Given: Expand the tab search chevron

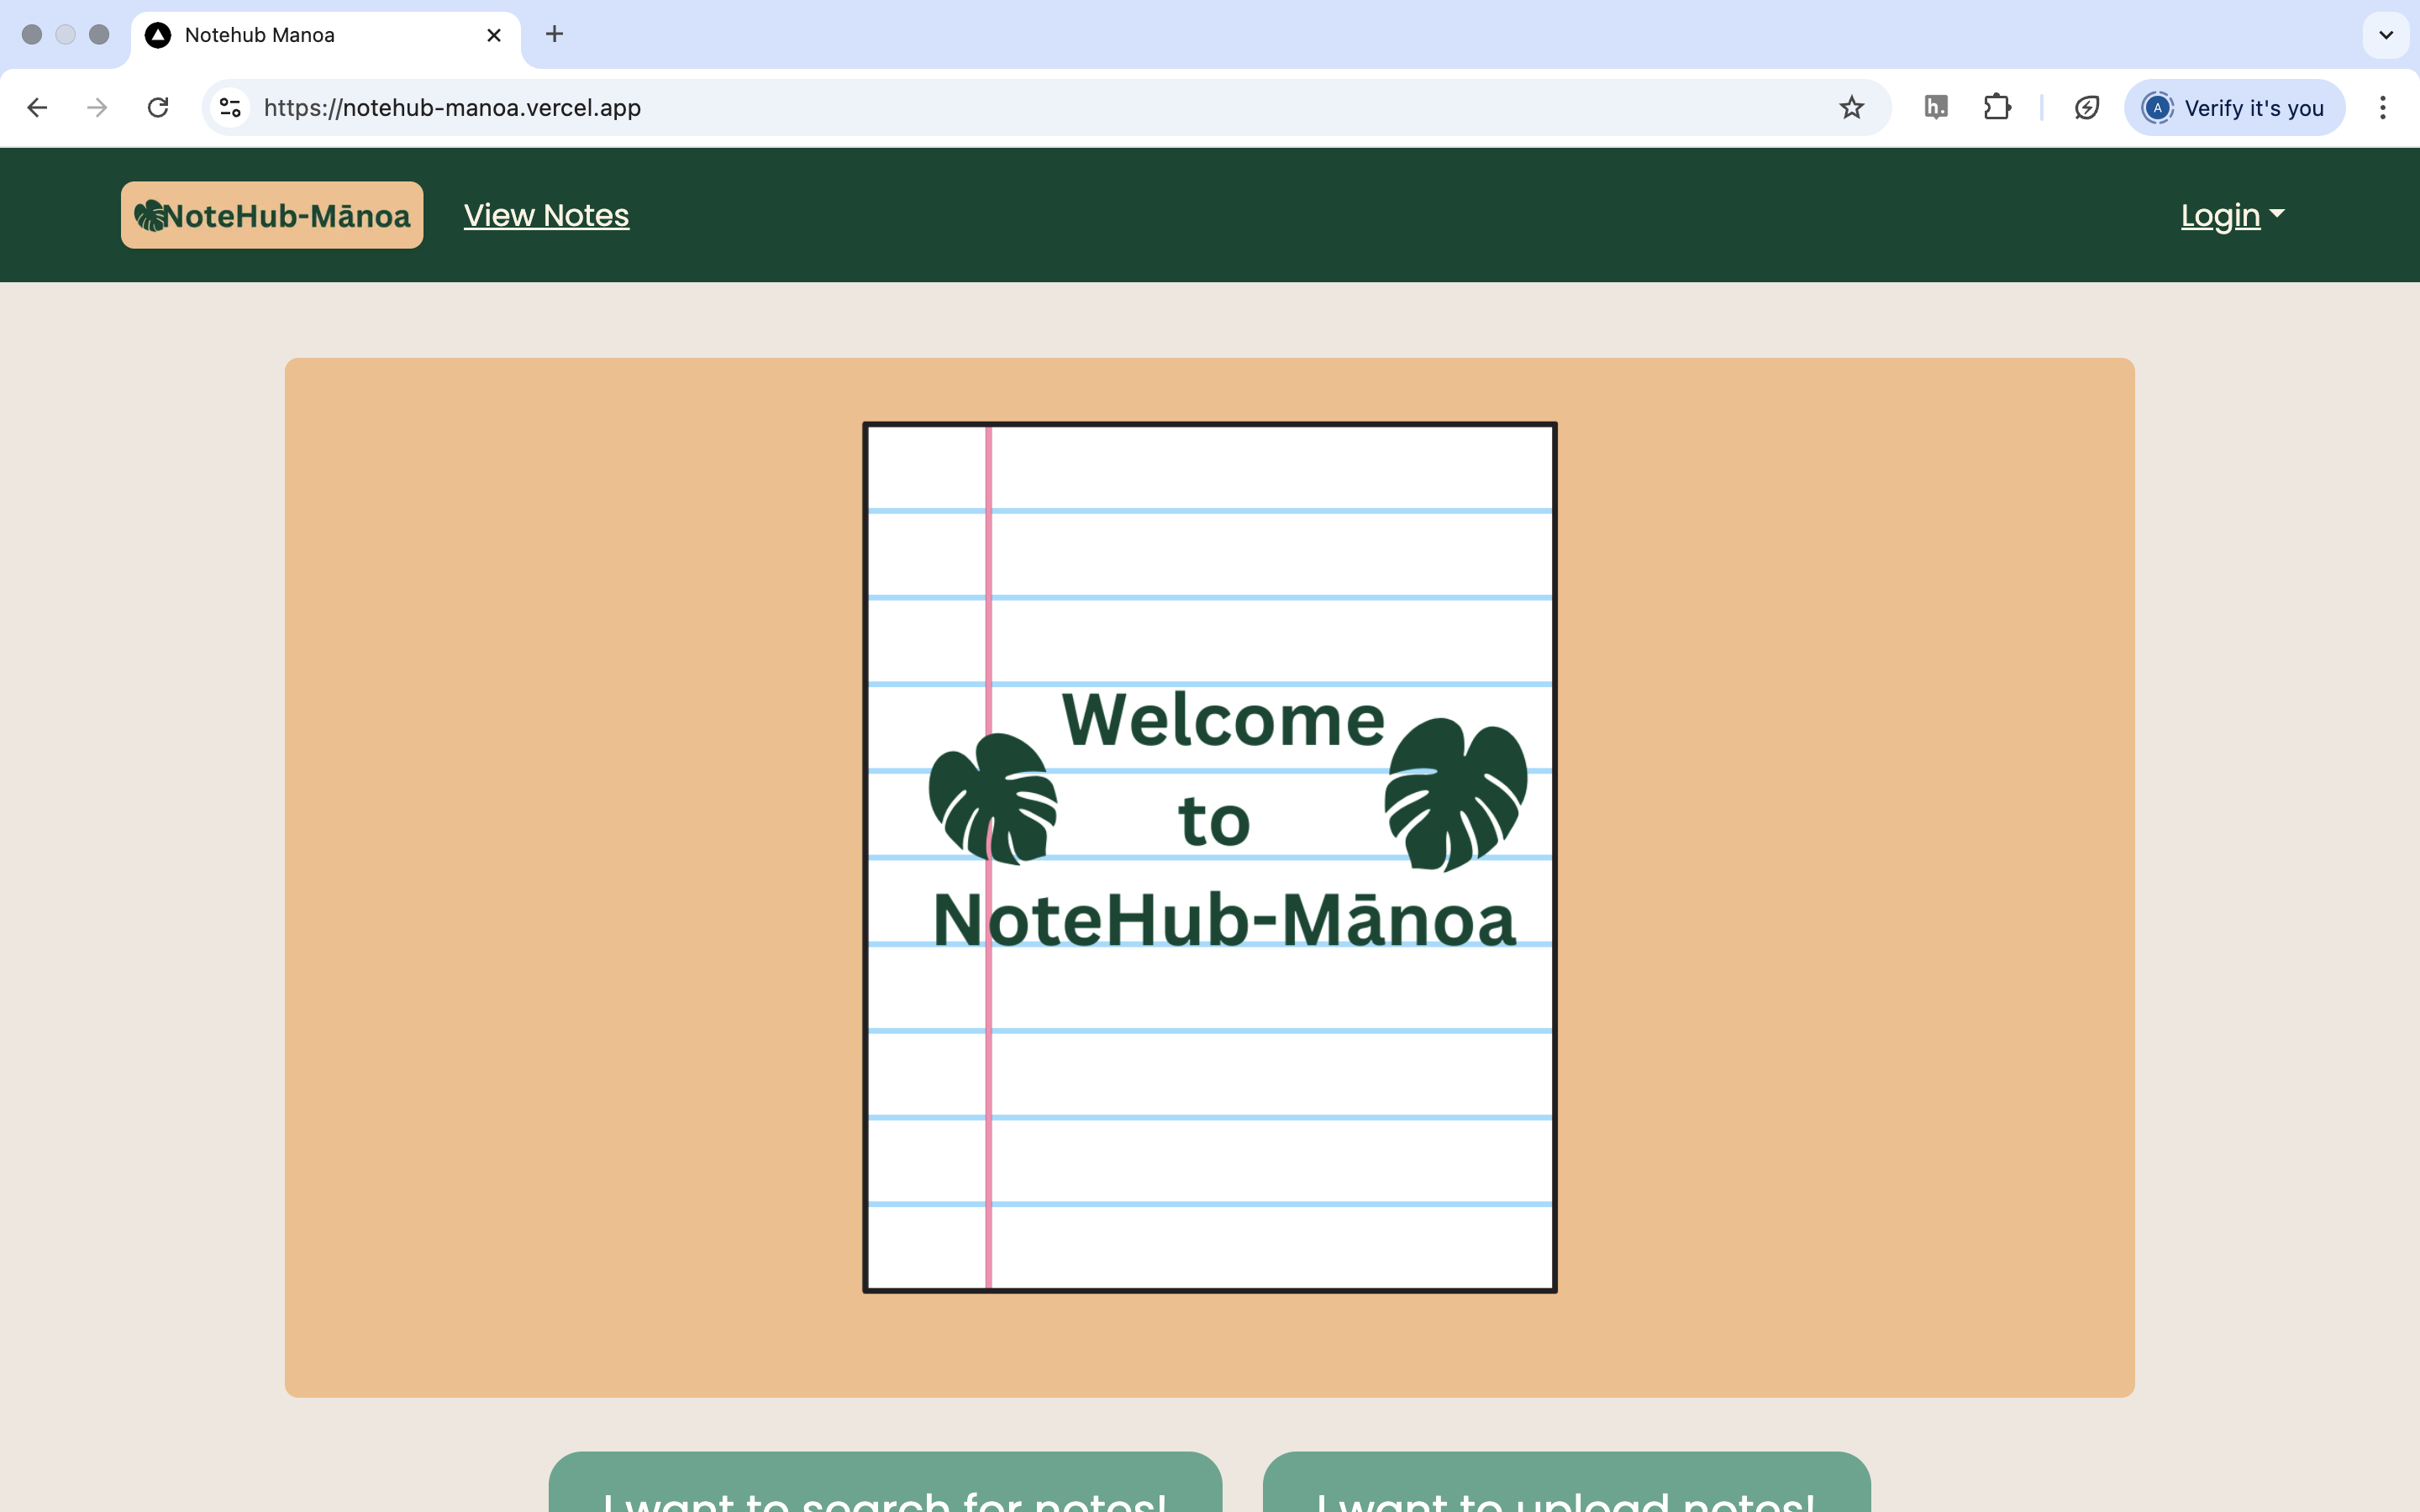Looking at the screenshot, I should [x=2386, y=35].
